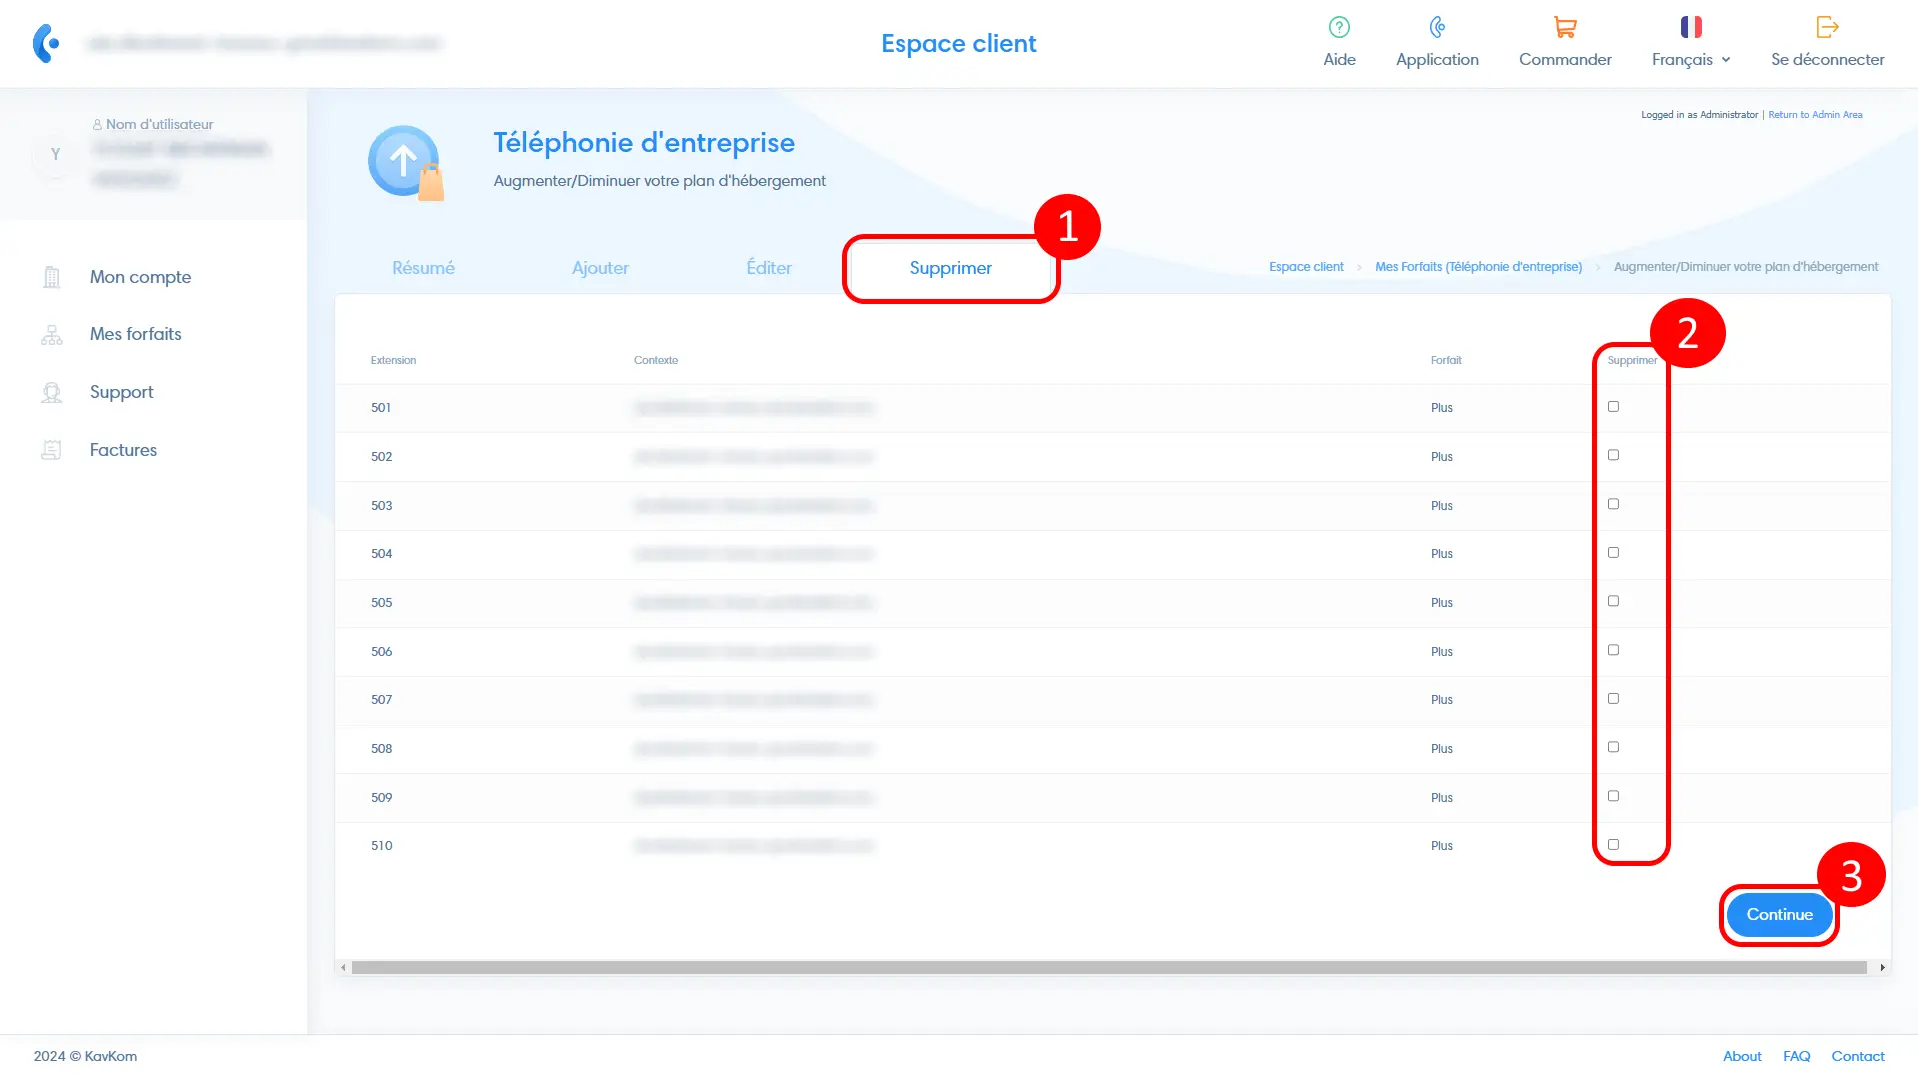1918x1078 pixels.
Task: Click the Se déconnecter logout icon
Action: (x=1827, y=27)
